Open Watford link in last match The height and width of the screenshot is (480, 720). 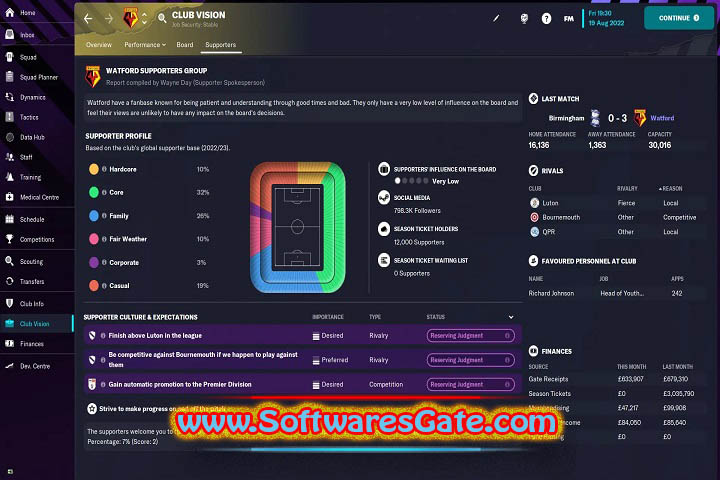[662, 118]
